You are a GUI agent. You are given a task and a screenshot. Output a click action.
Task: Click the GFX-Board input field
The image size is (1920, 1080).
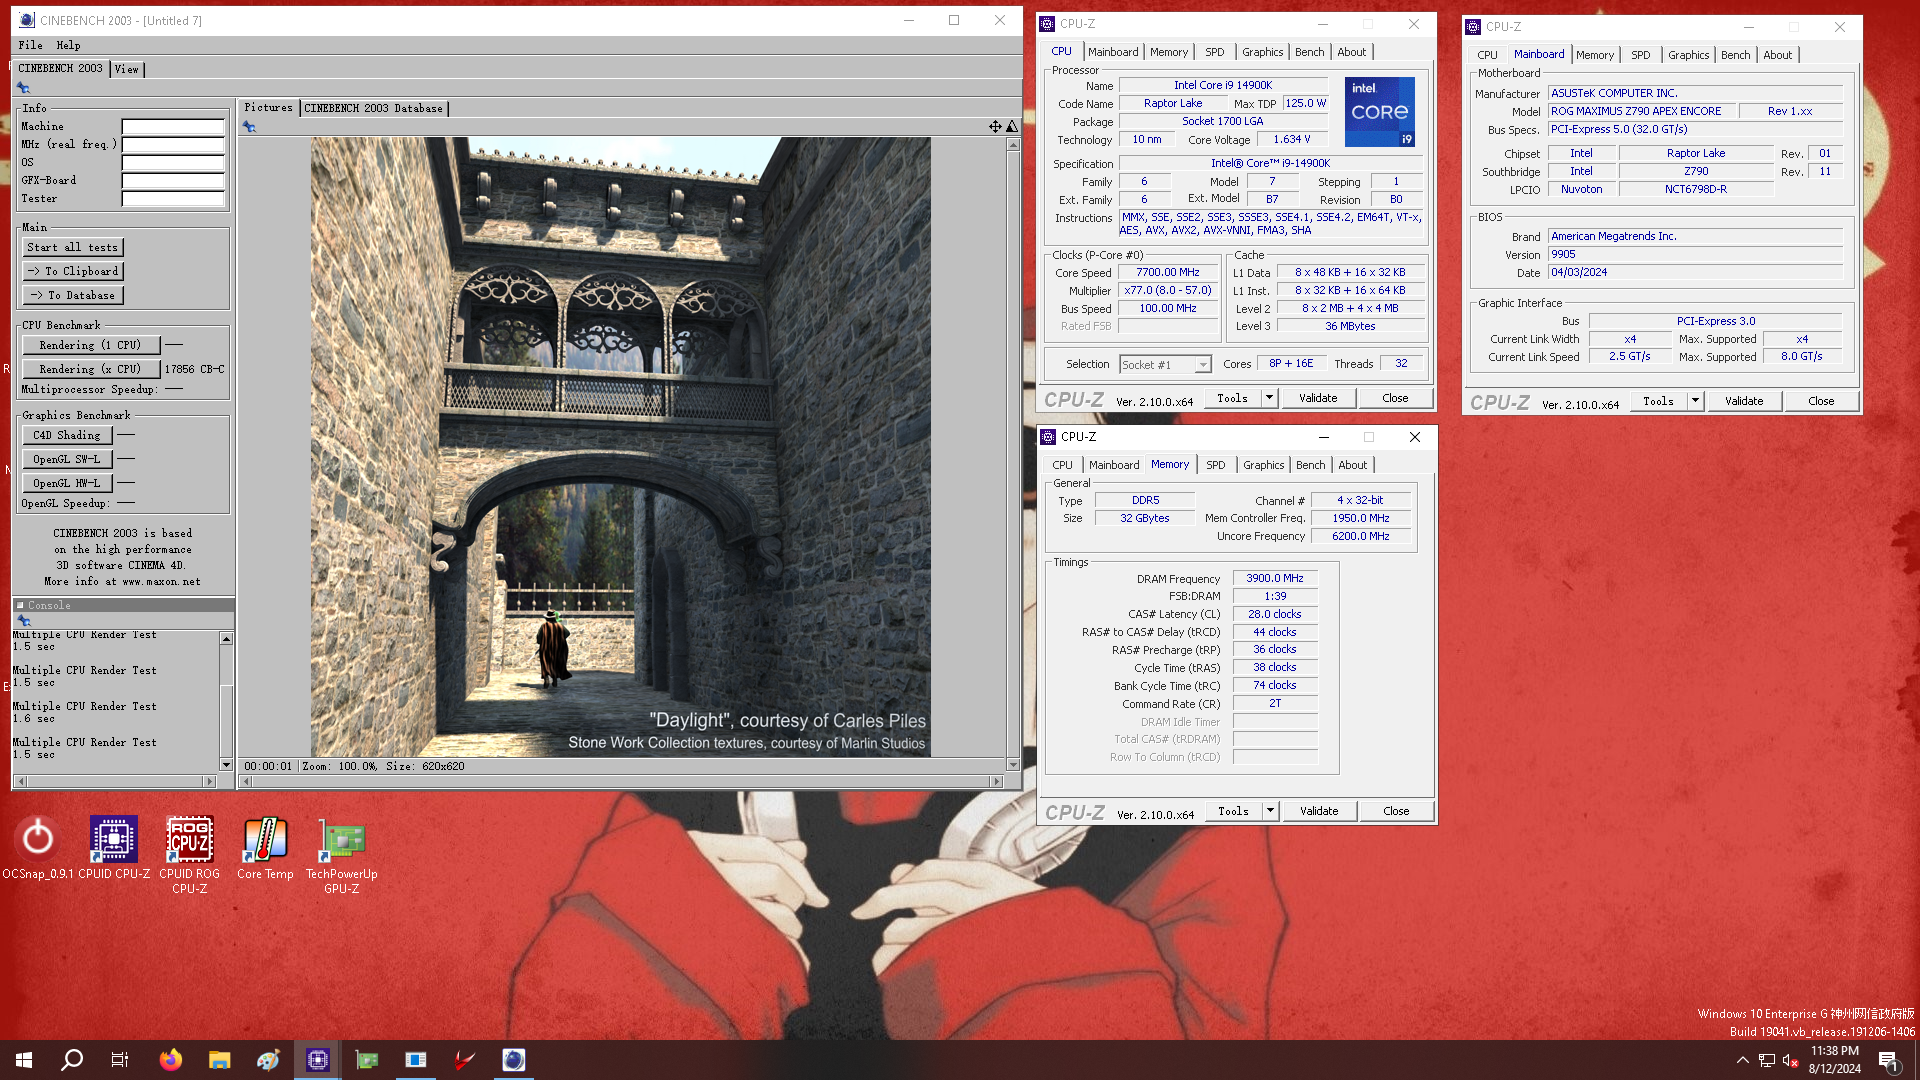173,181
